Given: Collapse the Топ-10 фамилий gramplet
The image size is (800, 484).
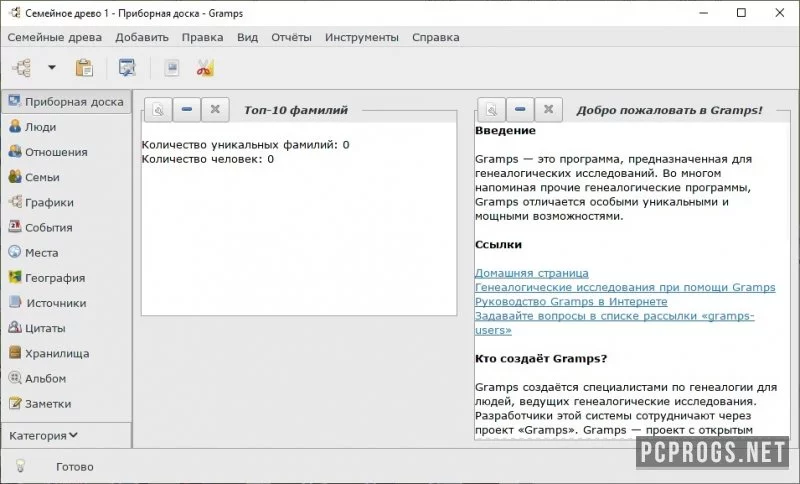Looking at the screenshot, I should tap(187, 110).
